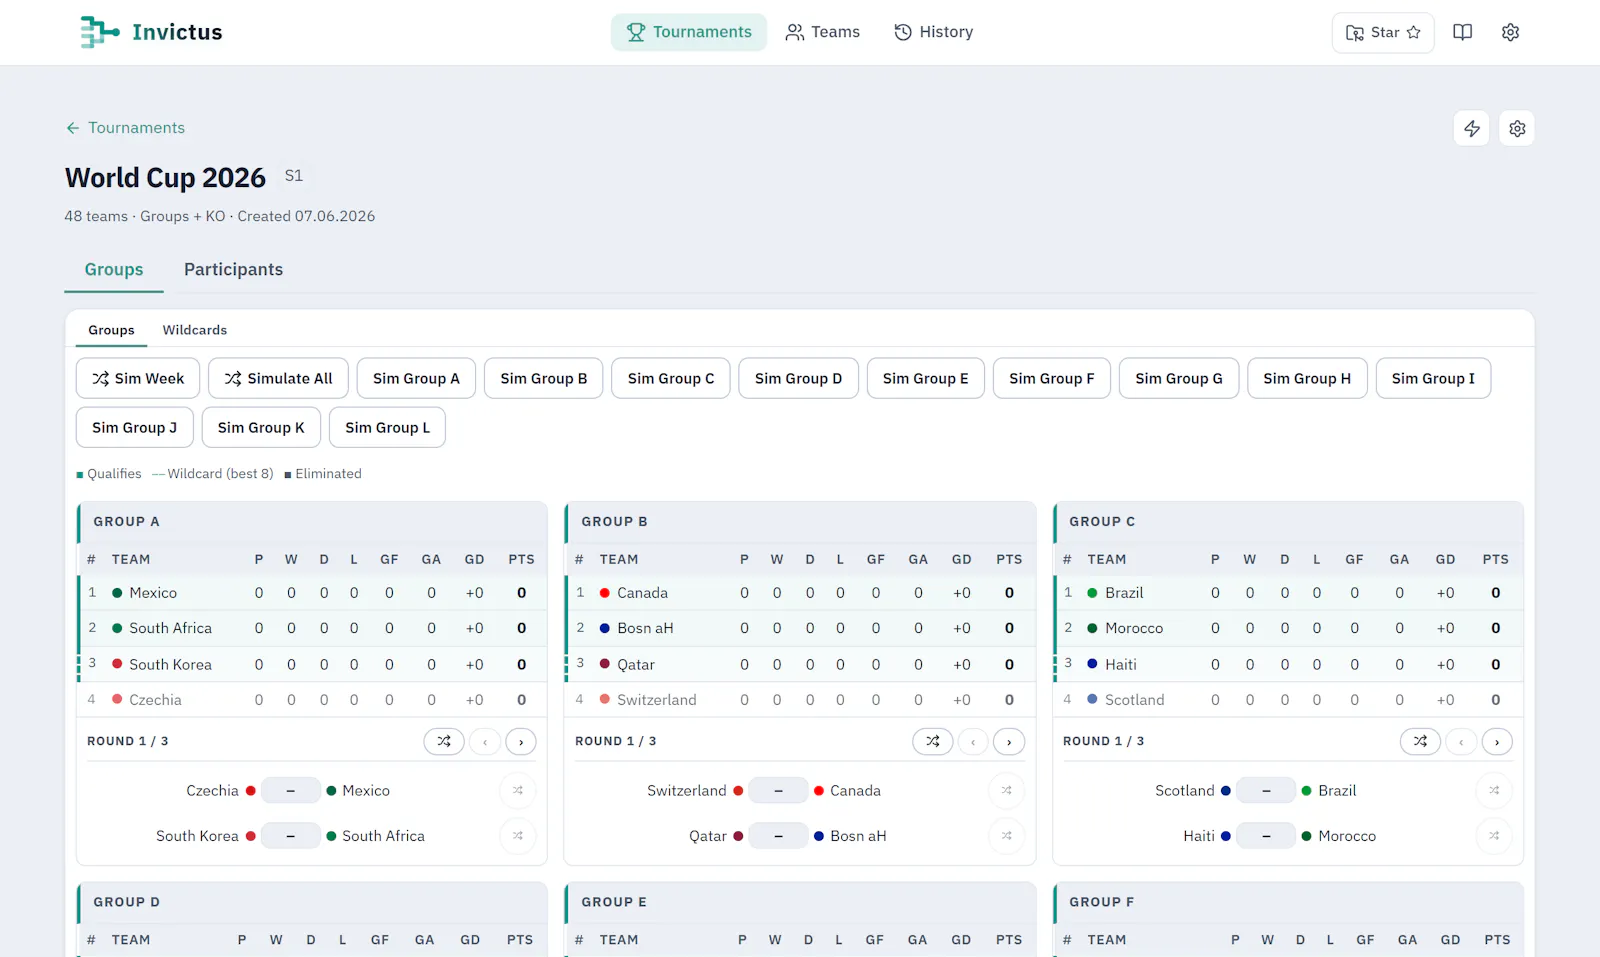Go to next round in Group C
The image size is (1600, 957).
point(1497,741)
